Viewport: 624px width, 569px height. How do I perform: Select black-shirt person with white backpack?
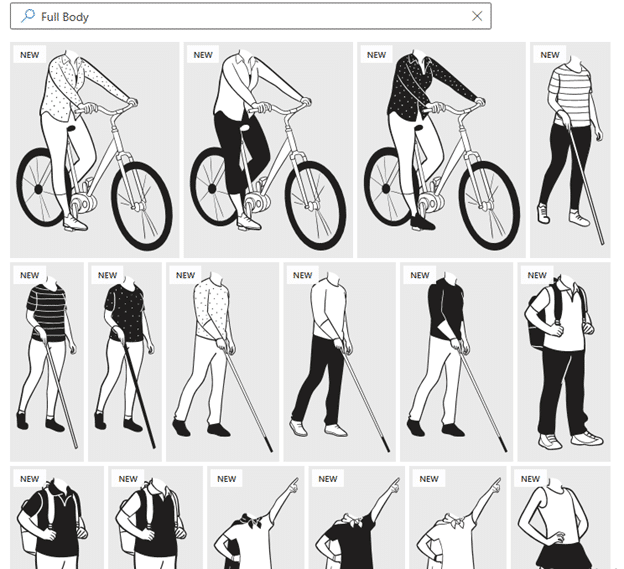coord(153,522)
